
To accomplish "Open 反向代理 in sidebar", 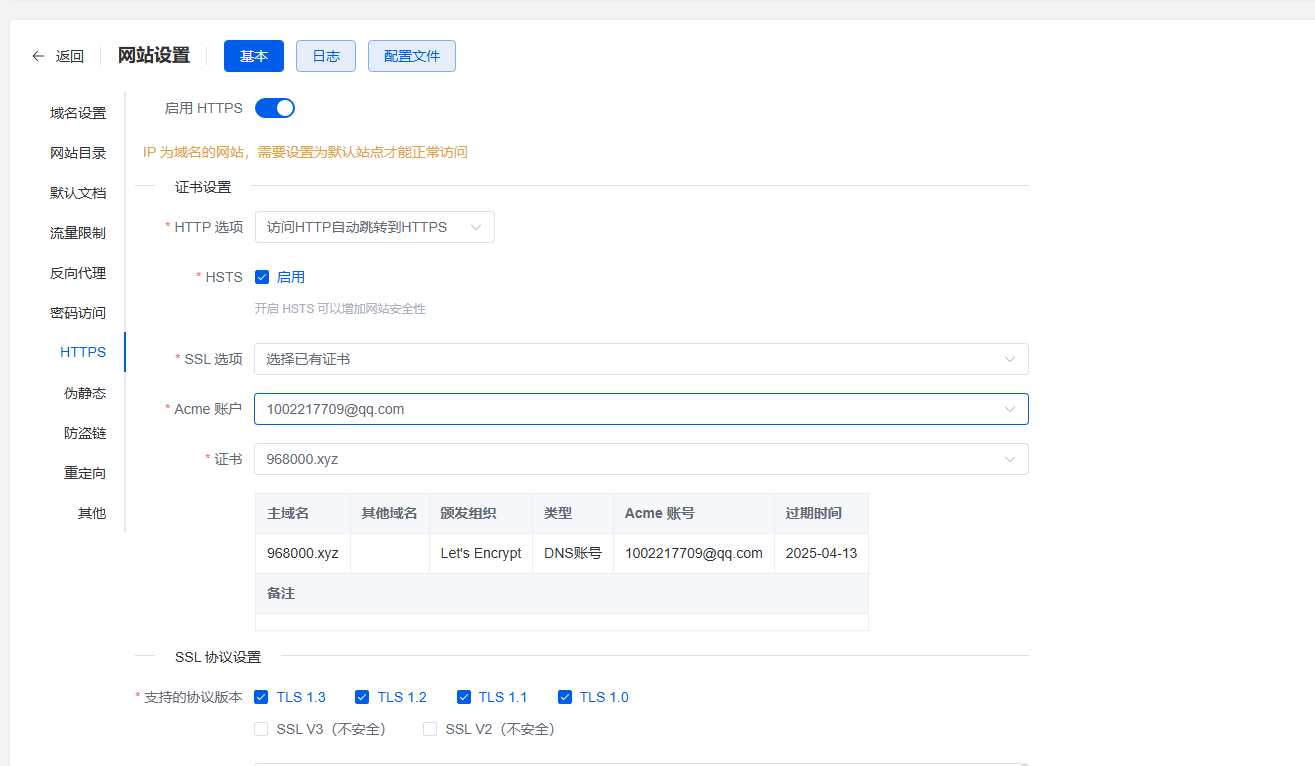I will pos(78,273).
